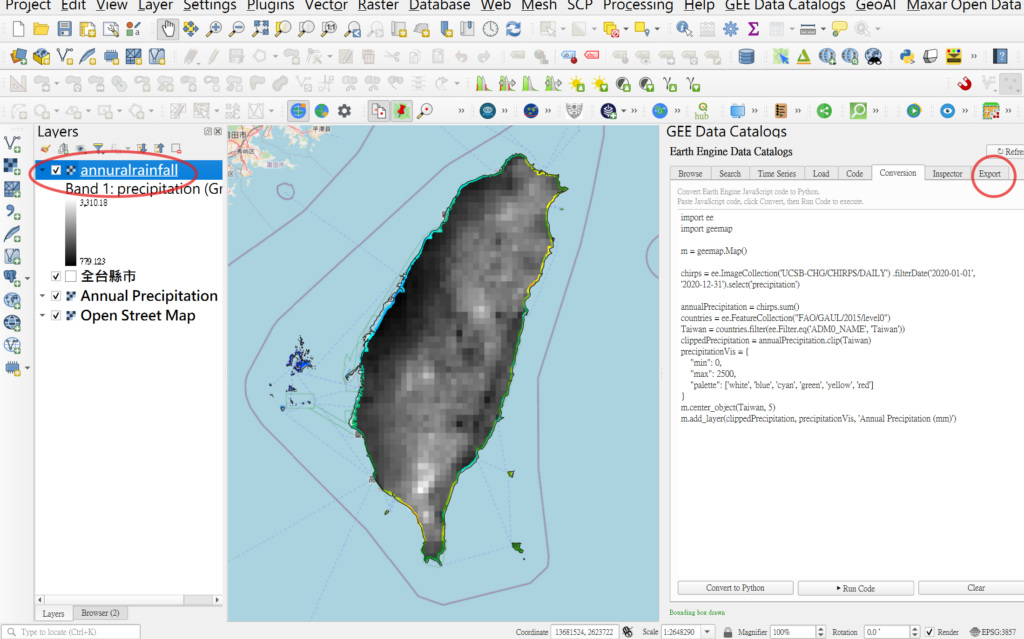Switch to the Export tab
Image resolution: width=1024 pixels, height=639 pixels.
(990, 174)
